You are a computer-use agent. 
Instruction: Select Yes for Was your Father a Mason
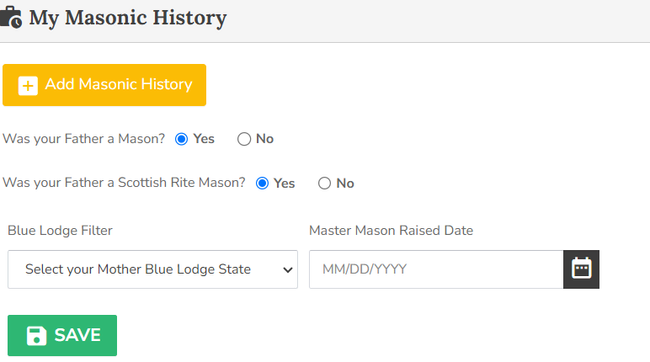[x=182, y=139]
